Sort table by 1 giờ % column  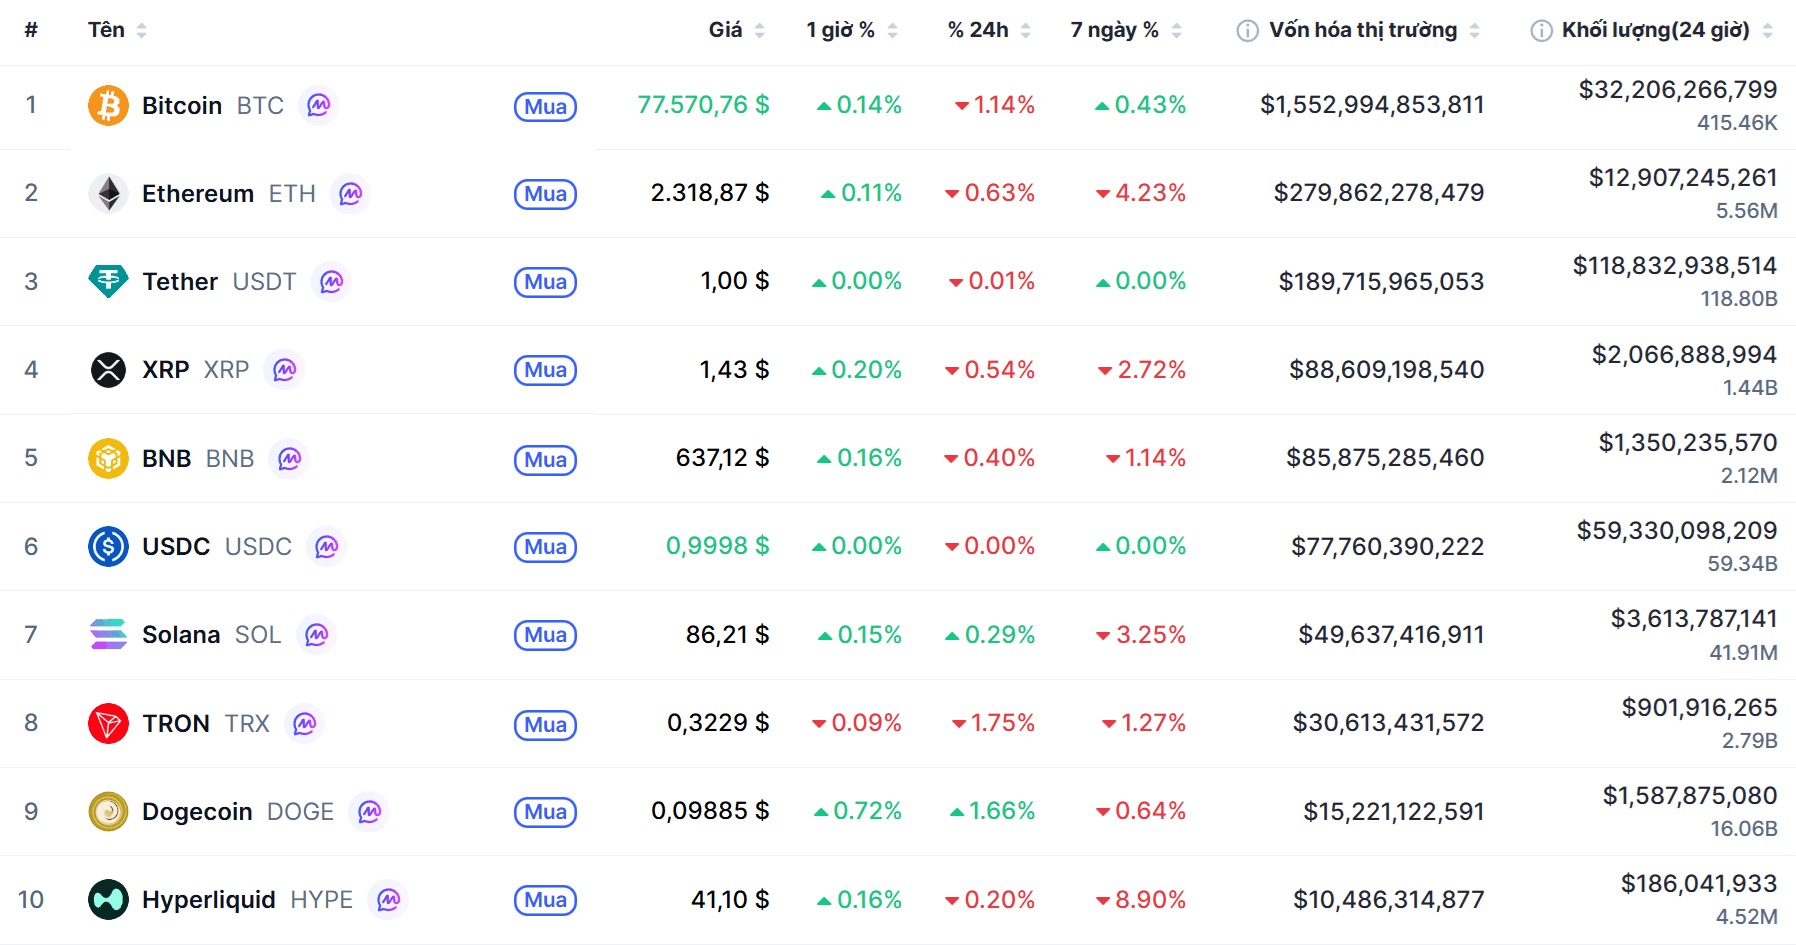tap(852, 30)
